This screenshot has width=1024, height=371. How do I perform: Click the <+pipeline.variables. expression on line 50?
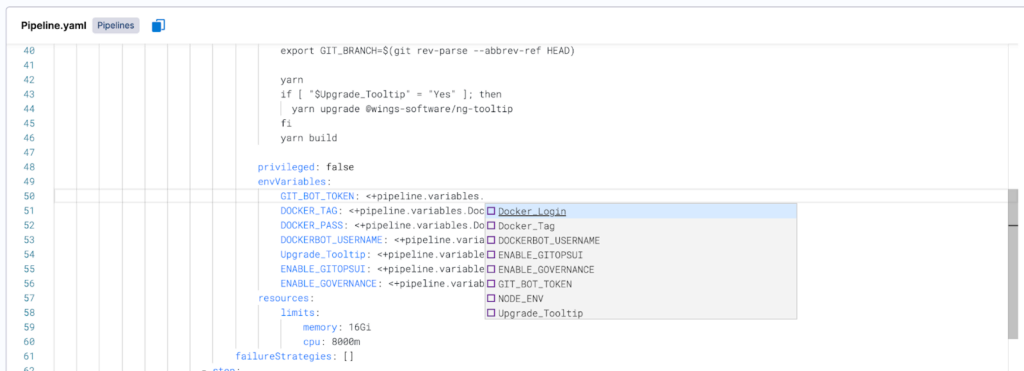coord(425,196)
